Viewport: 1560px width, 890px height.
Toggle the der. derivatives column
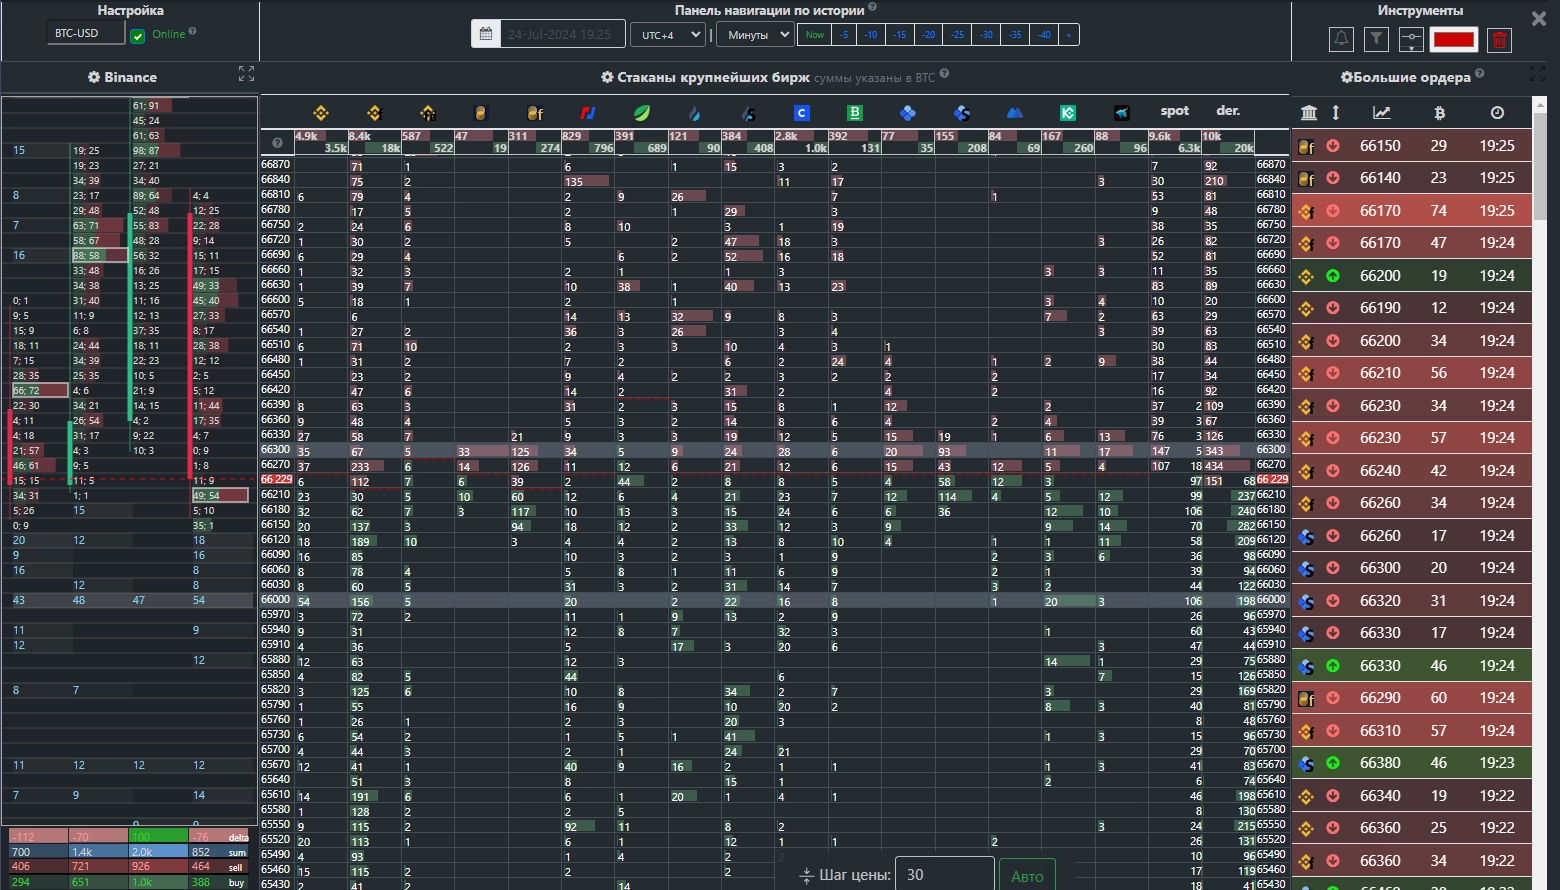[1228, 111]
